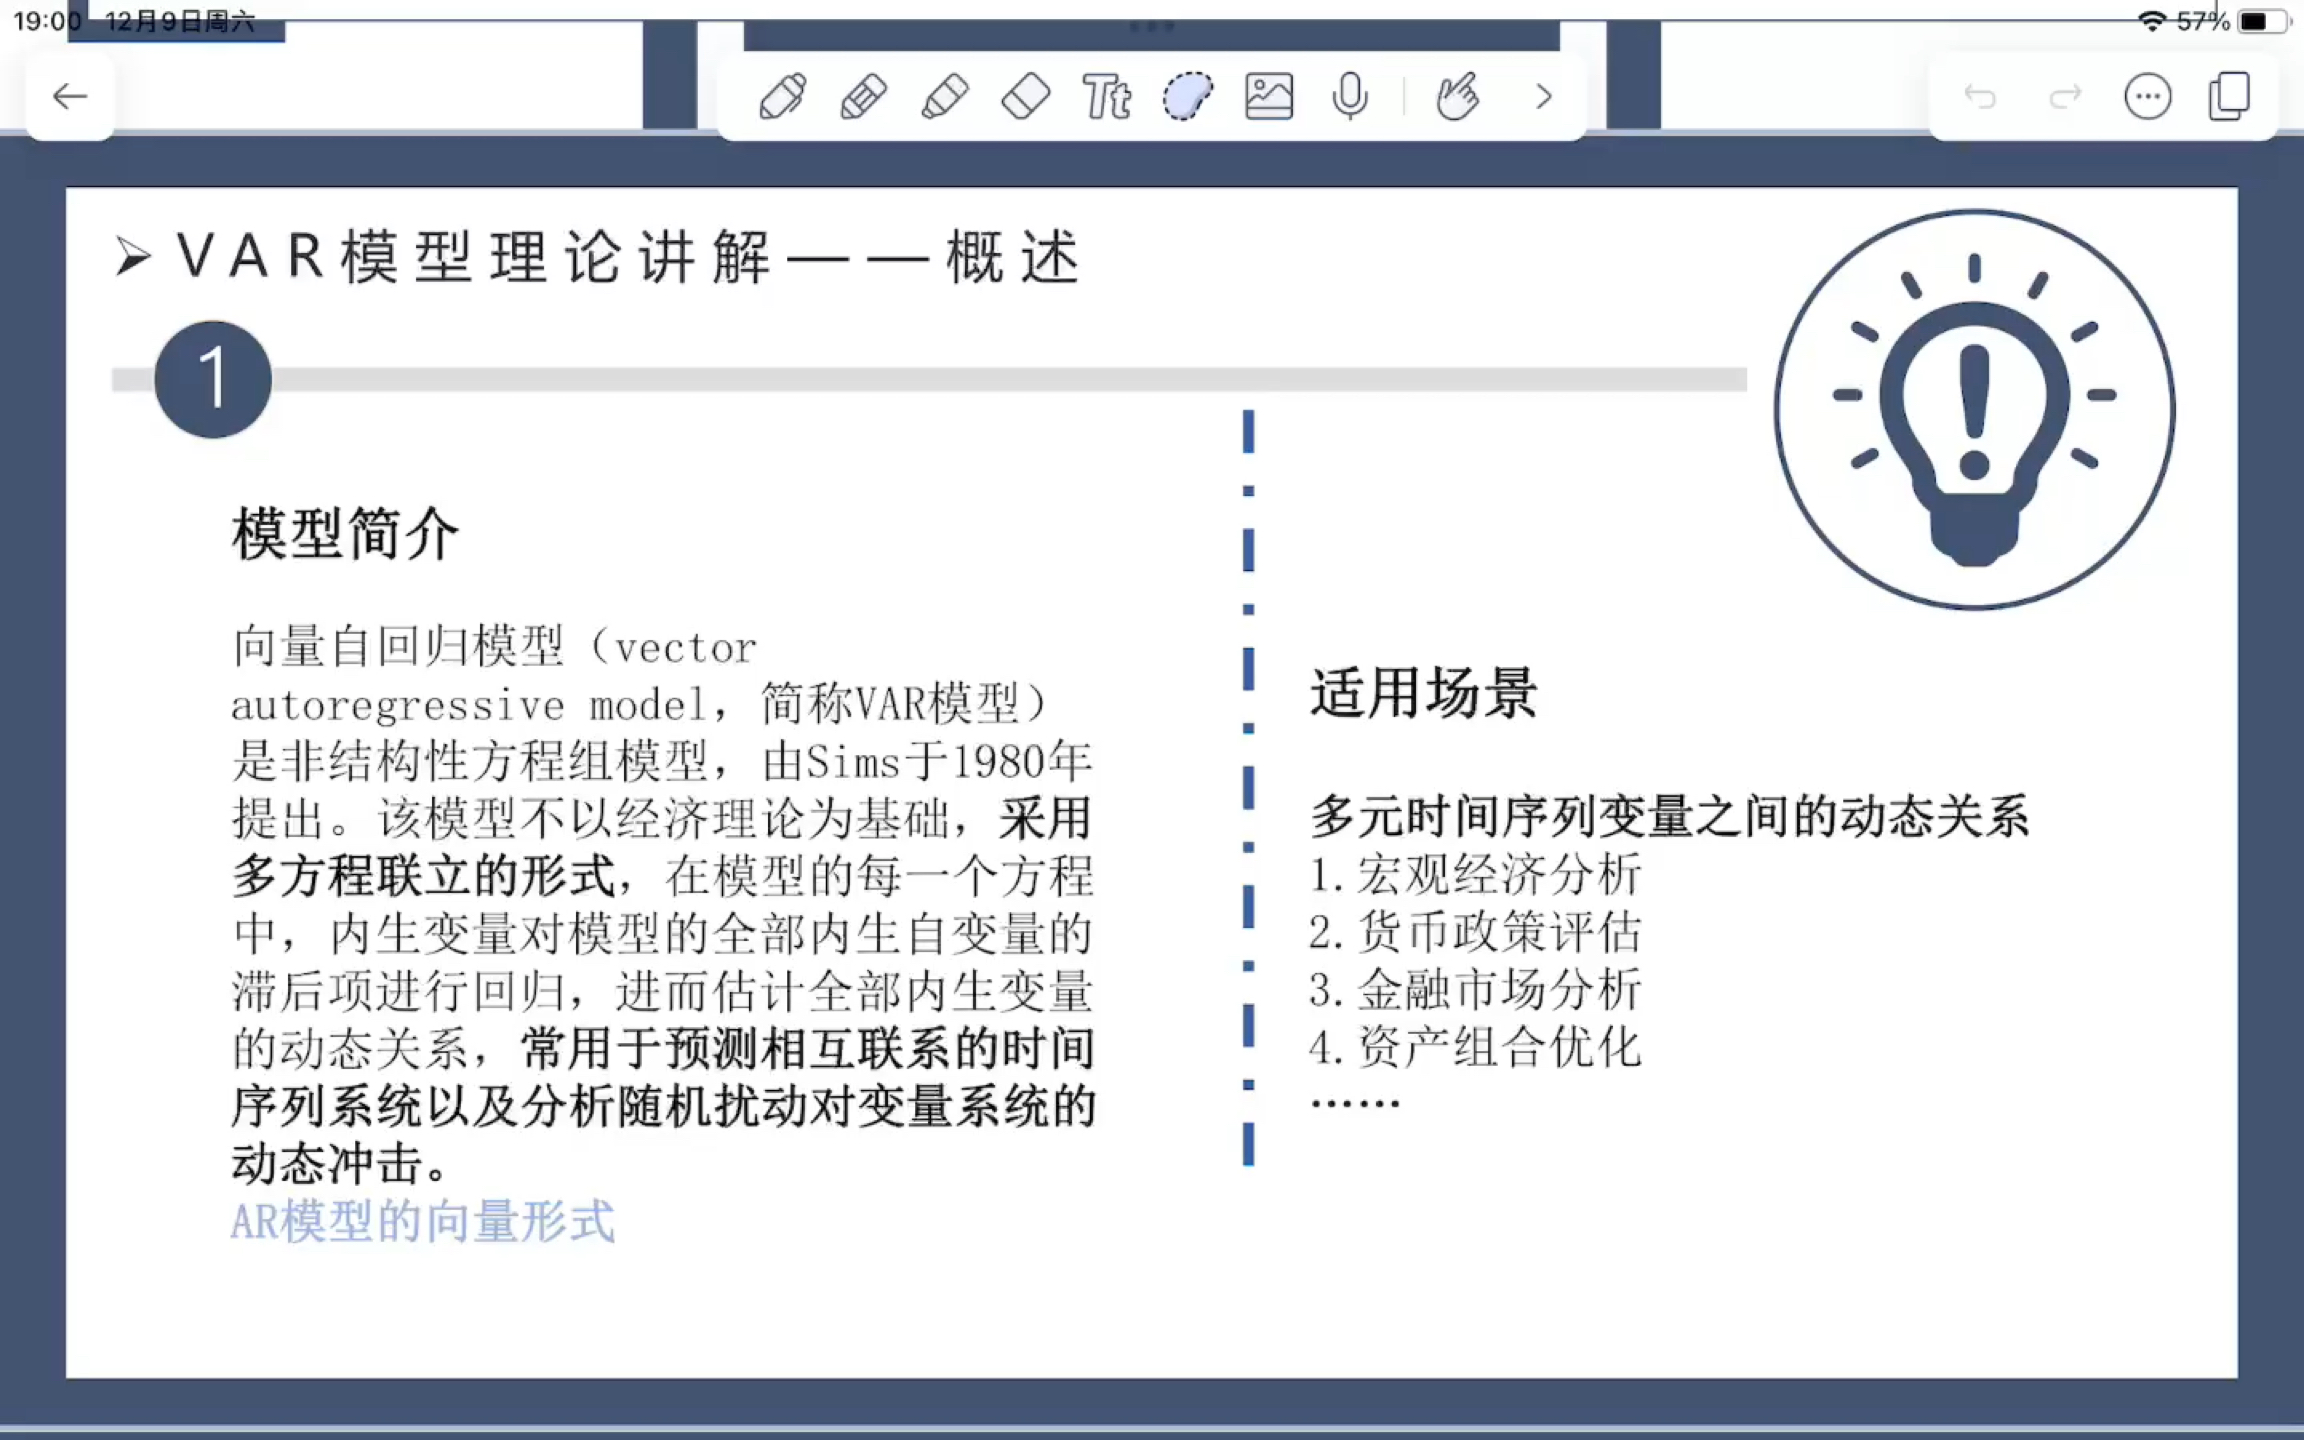Tap the bold line 多元时间序列变量之间的动态关系

(1670, 816)
